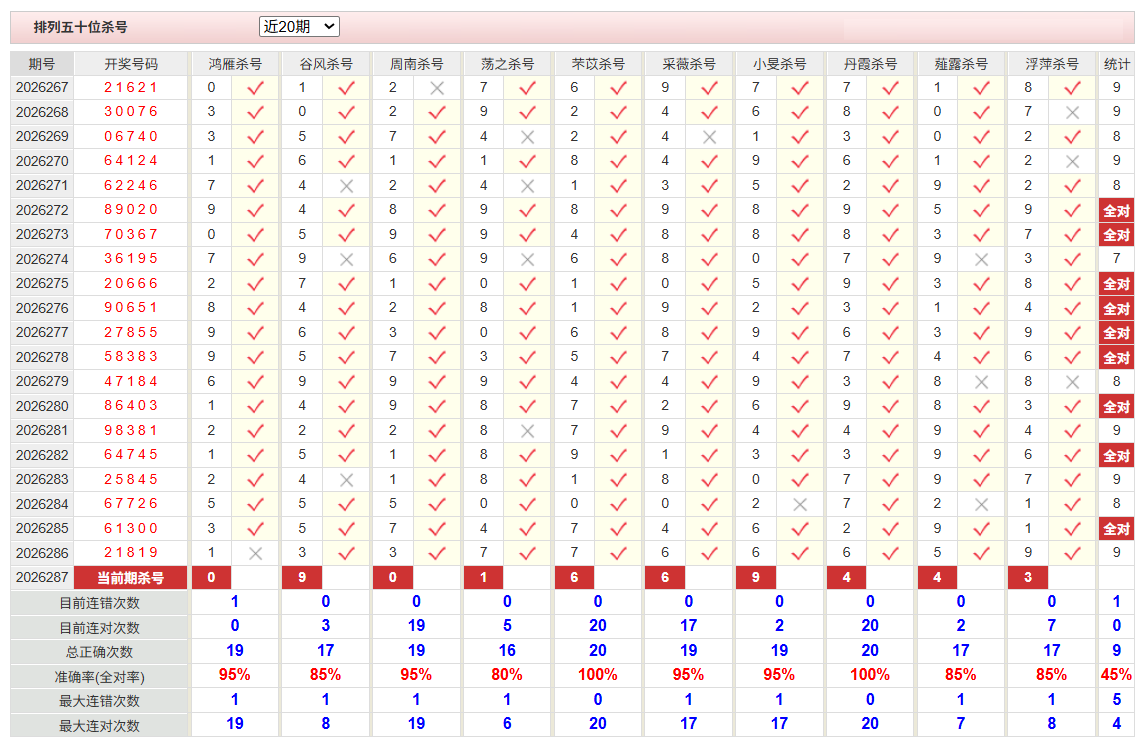Click winning number 21621 in row 2026267
The width and height of the screenshot is (1143, 751).
pos(130,87)
